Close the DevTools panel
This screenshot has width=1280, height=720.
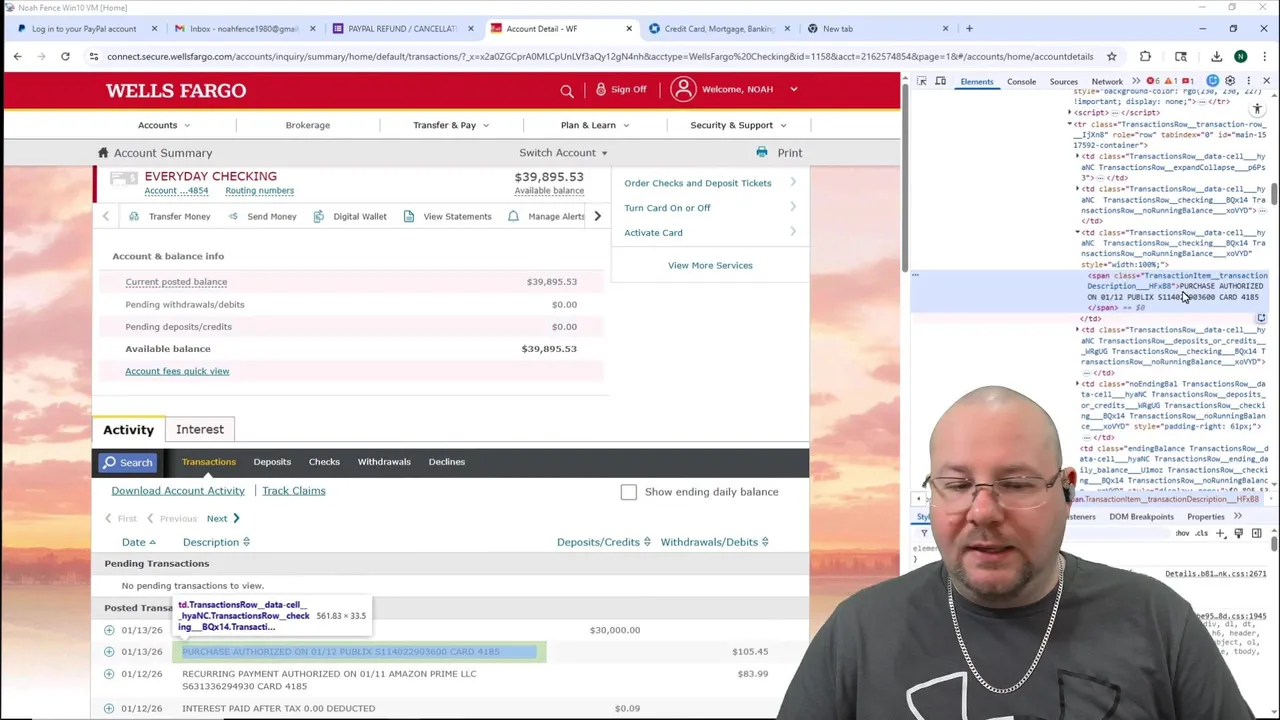[x=1266, y=81]
